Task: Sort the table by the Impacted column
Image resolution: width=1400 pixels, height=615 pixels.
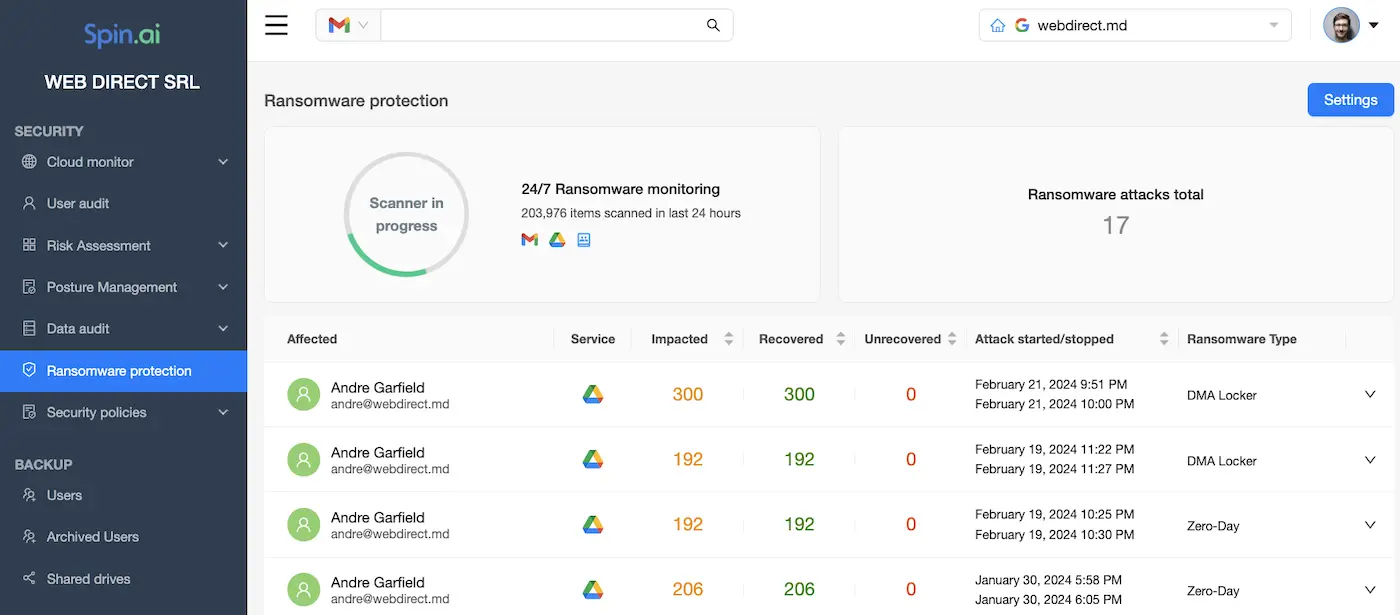Action: point(727,338)
